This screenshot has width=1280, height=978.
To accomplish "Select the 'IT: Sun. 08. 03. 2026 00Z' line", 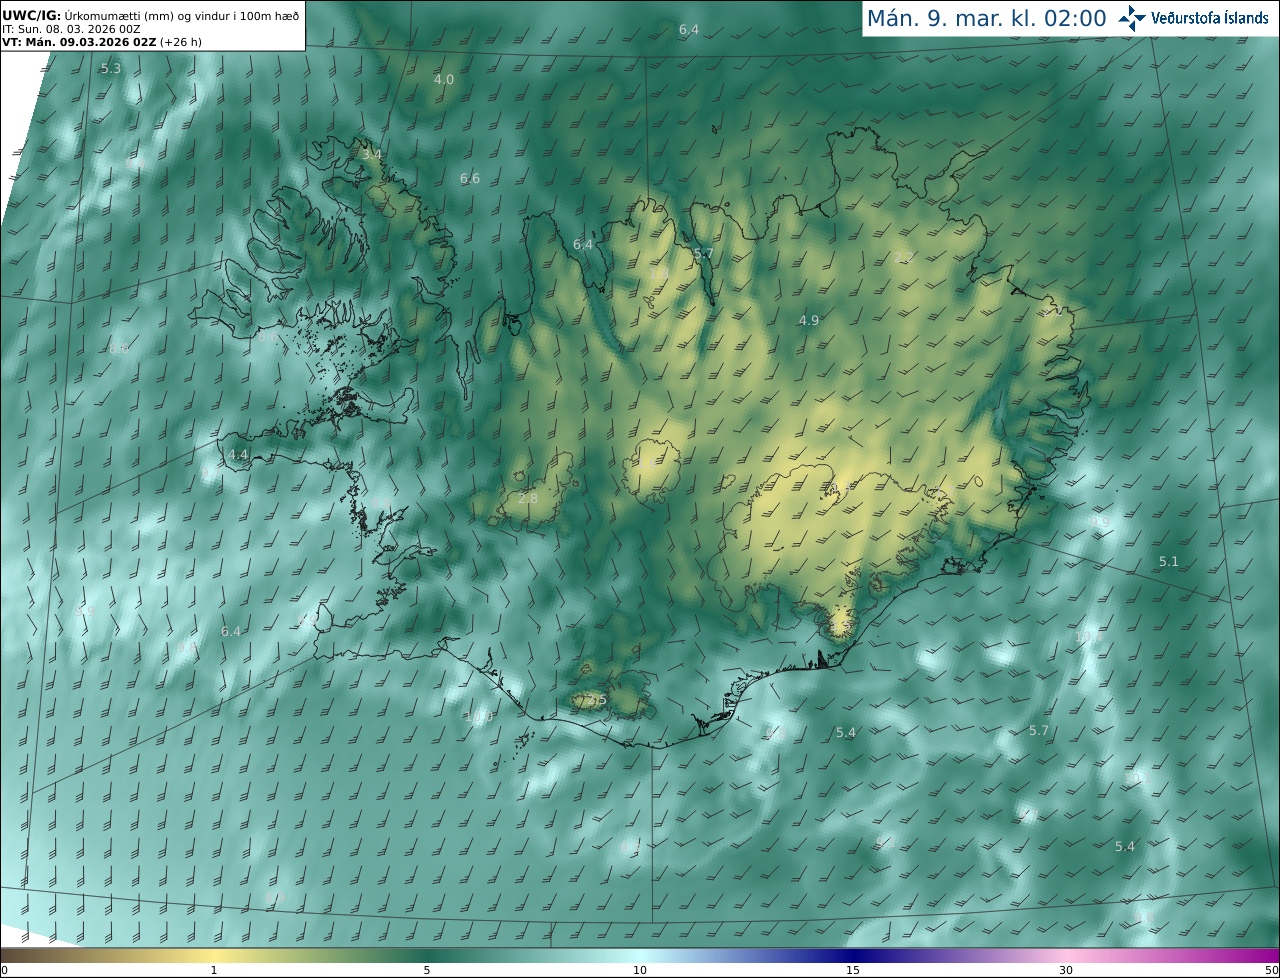I will pyautogui.click(x=71, y=29).
